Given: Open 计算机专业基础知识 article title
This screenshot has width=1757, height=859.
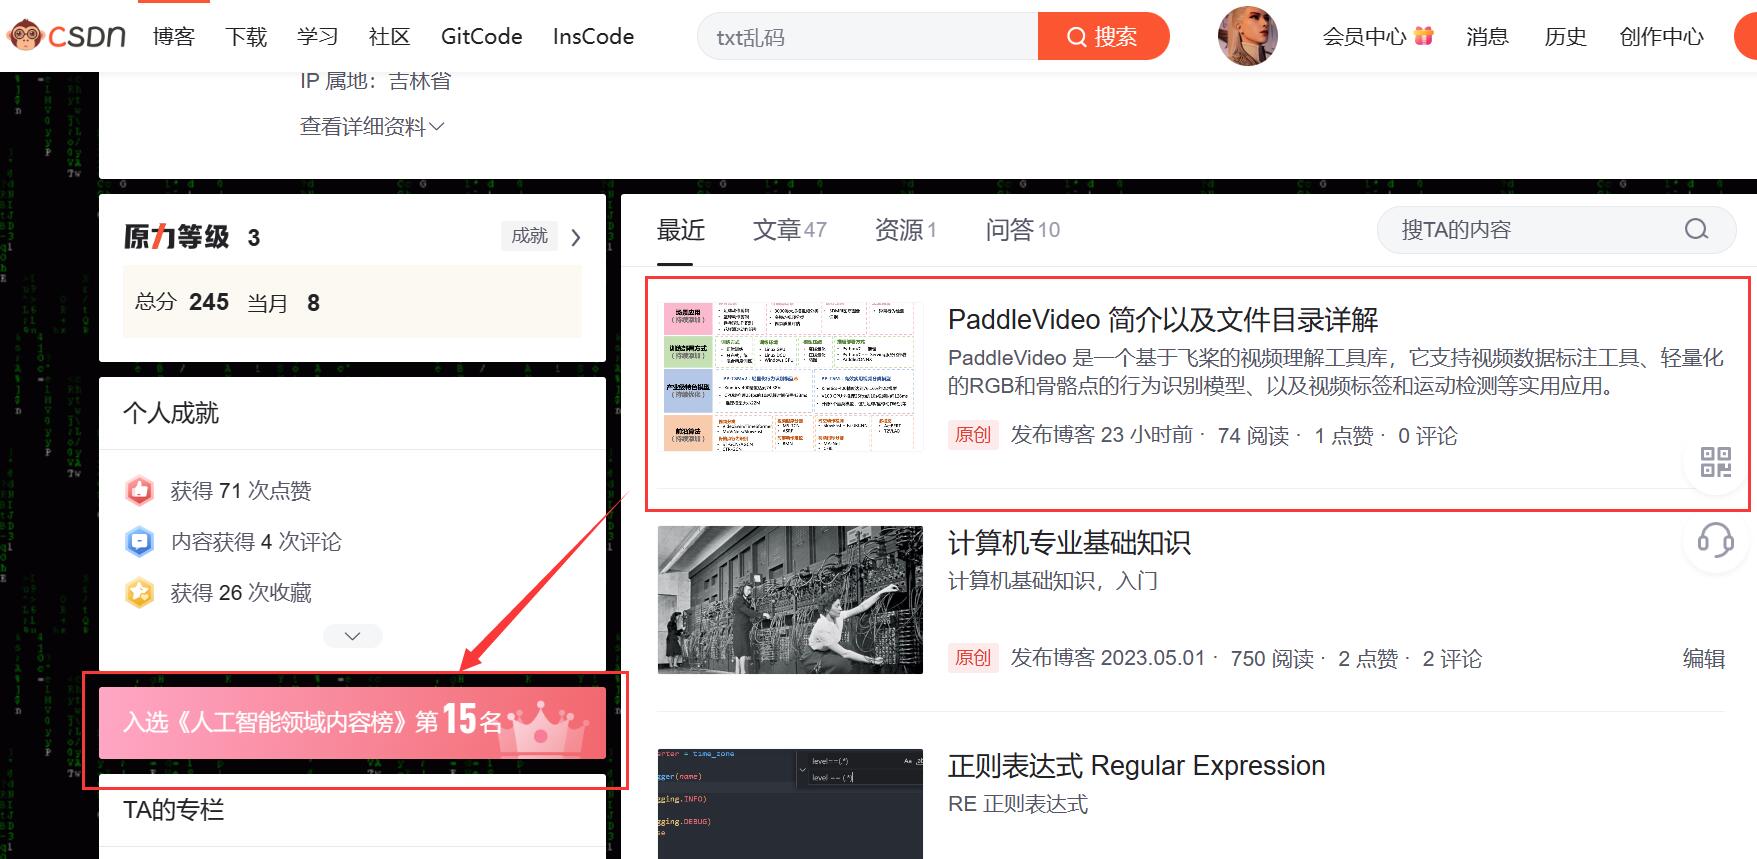Looking at the screenshot, I should tap(1069, 543).
